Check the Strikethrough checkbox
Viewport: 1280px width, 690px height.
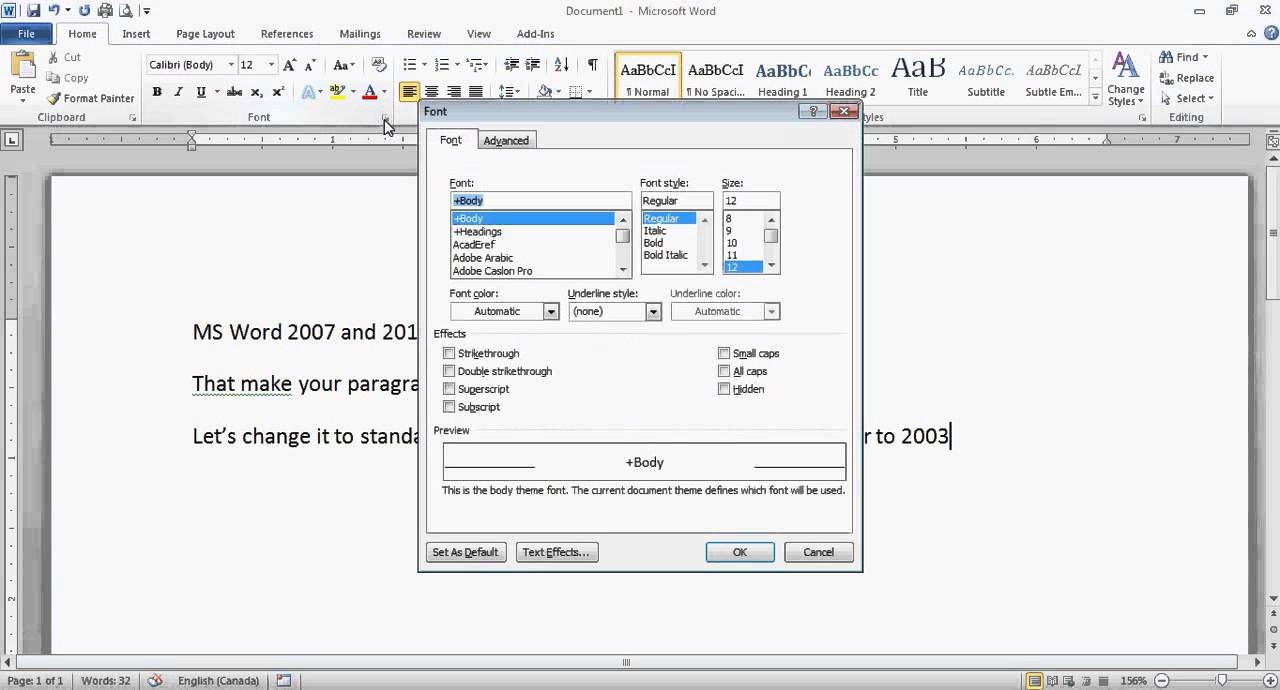(449, 353)
